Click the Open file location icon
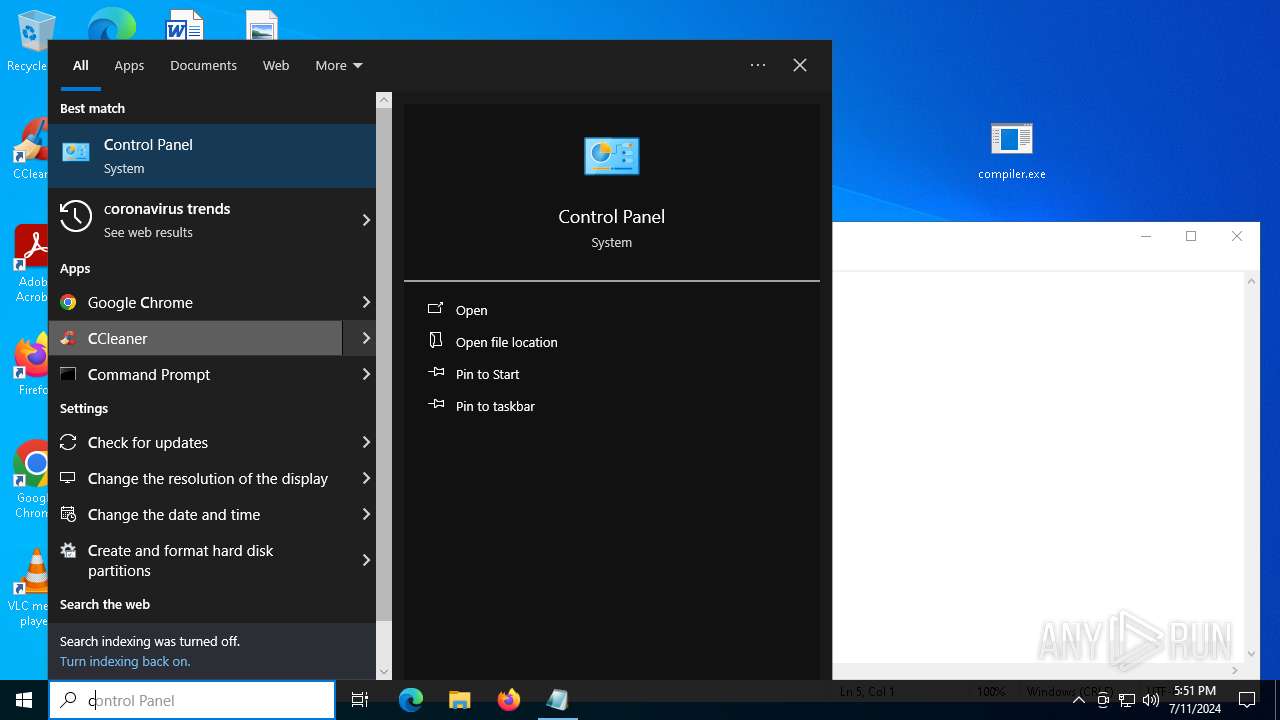The height and width of the screenshot is (720, 1280). click(436, 341)
